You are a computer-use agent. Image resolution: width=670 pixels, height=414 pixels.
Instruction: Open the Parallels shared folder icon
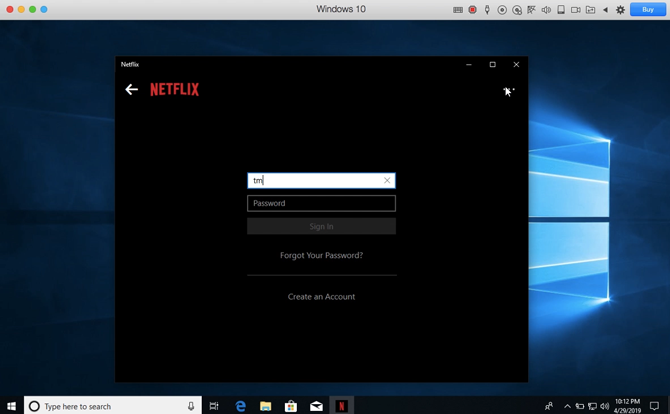point(591,10)
